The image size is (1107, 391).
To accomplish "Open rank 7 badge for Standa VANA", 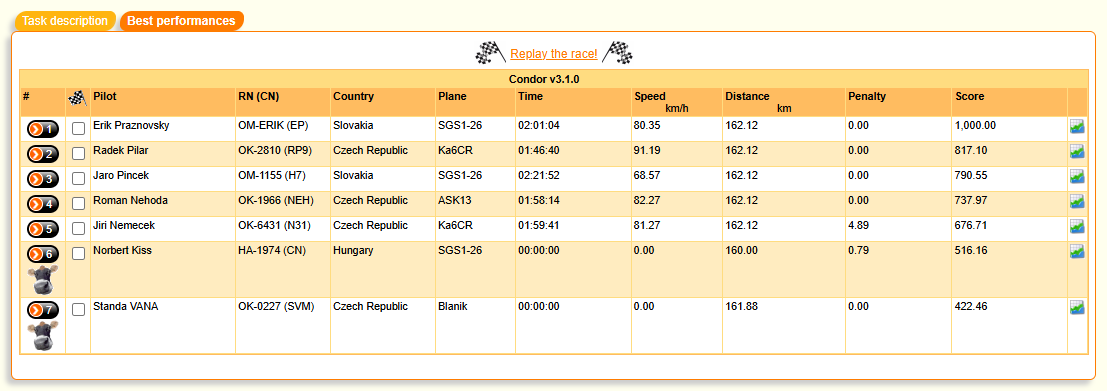I will pos(43,310).
